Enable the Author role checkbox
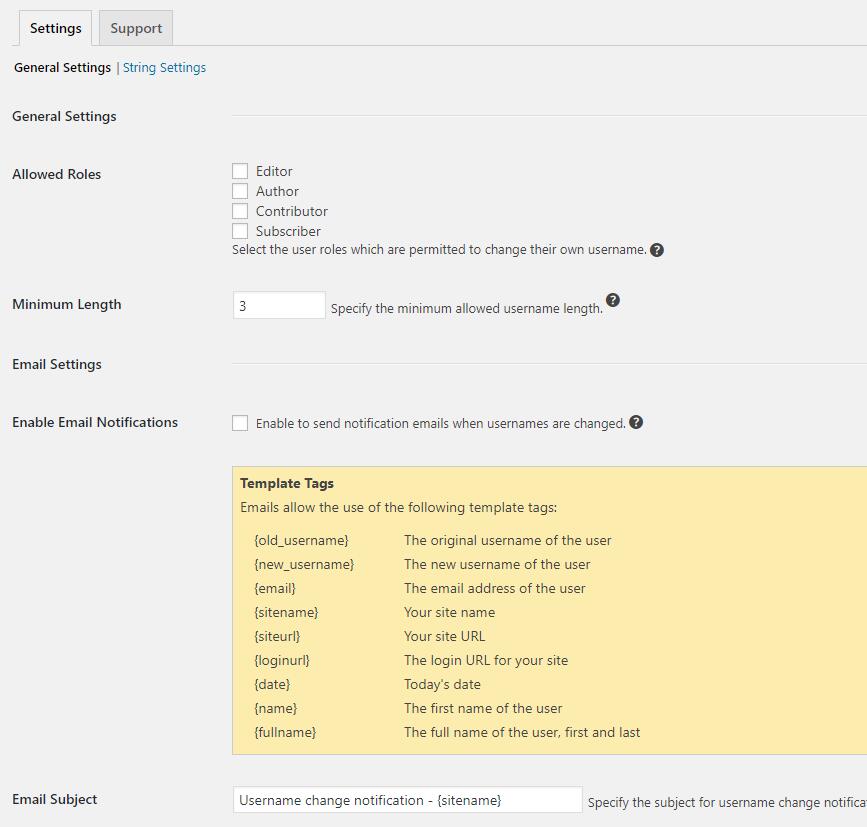The image size is (867, 827). (x=240, y=191)
